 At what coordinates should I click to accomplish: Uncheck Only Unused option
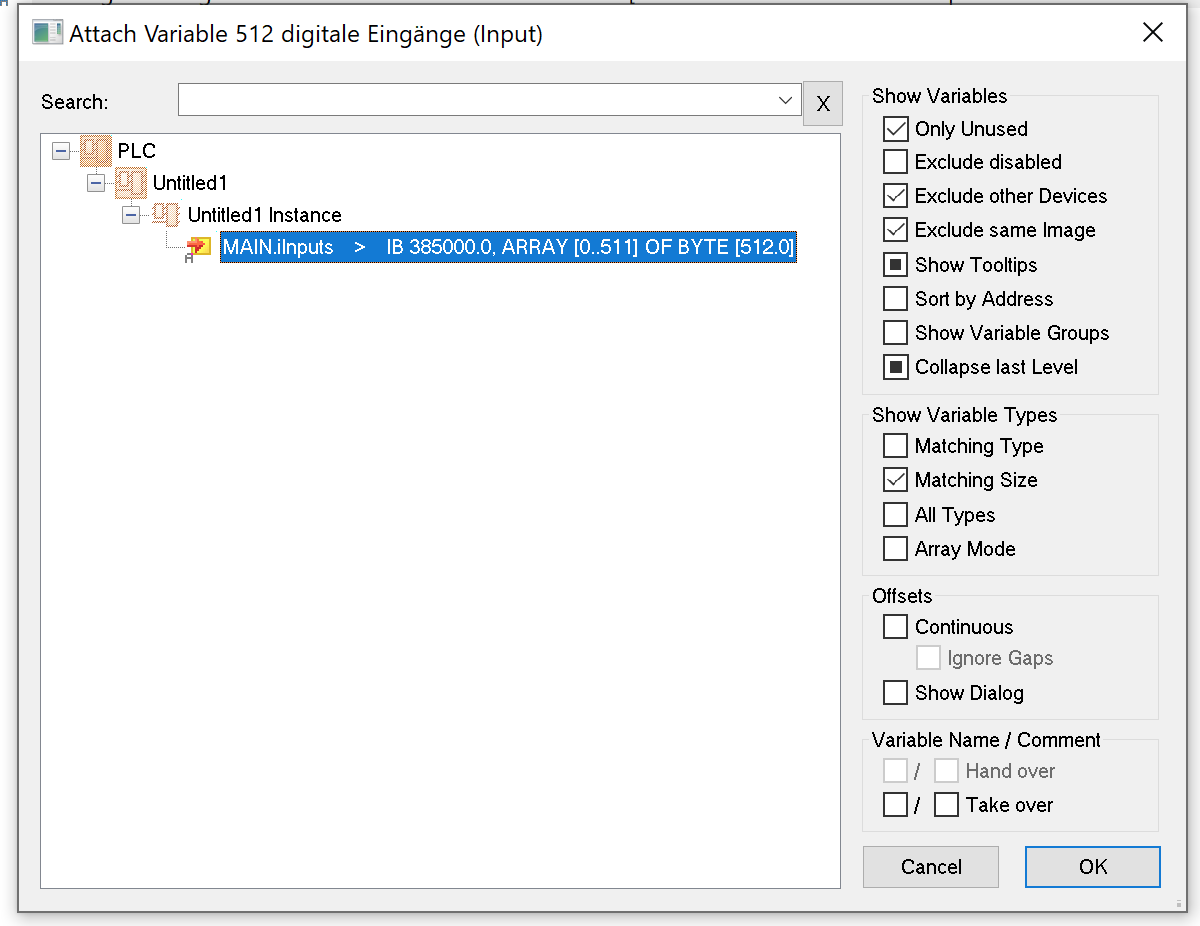[895, 129]
